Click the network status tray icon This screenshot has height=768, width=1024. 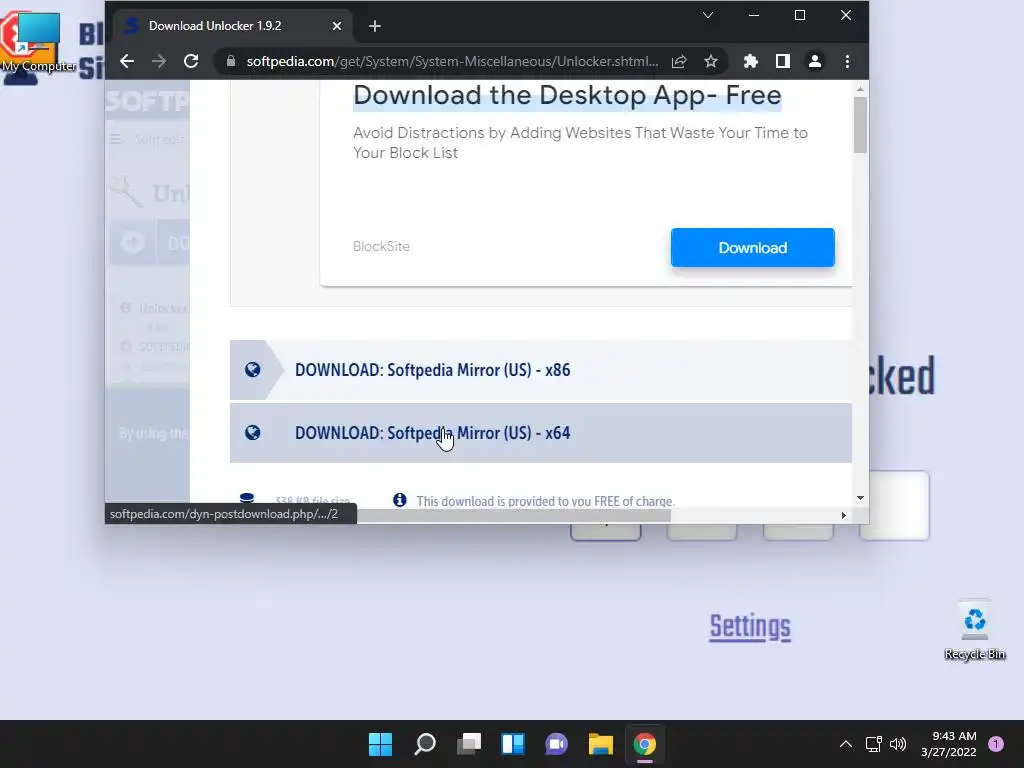point(873,744)
